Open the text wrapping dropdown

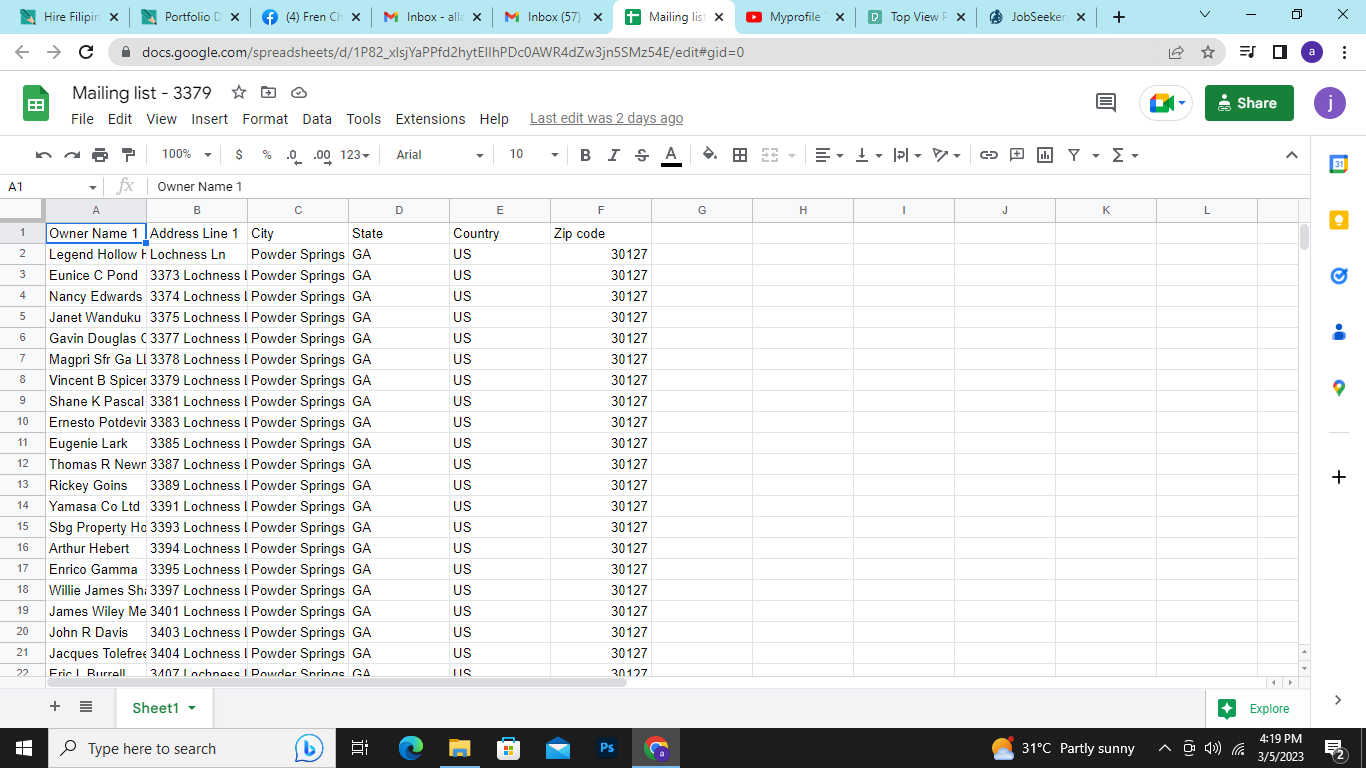907,155
